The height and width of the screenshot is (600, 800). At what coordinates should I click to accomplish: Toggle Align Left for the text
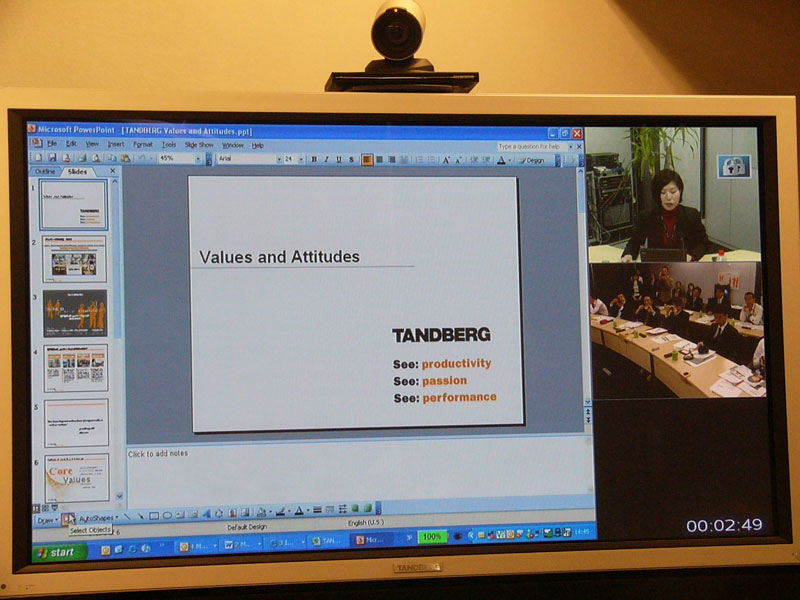[367, 160]
